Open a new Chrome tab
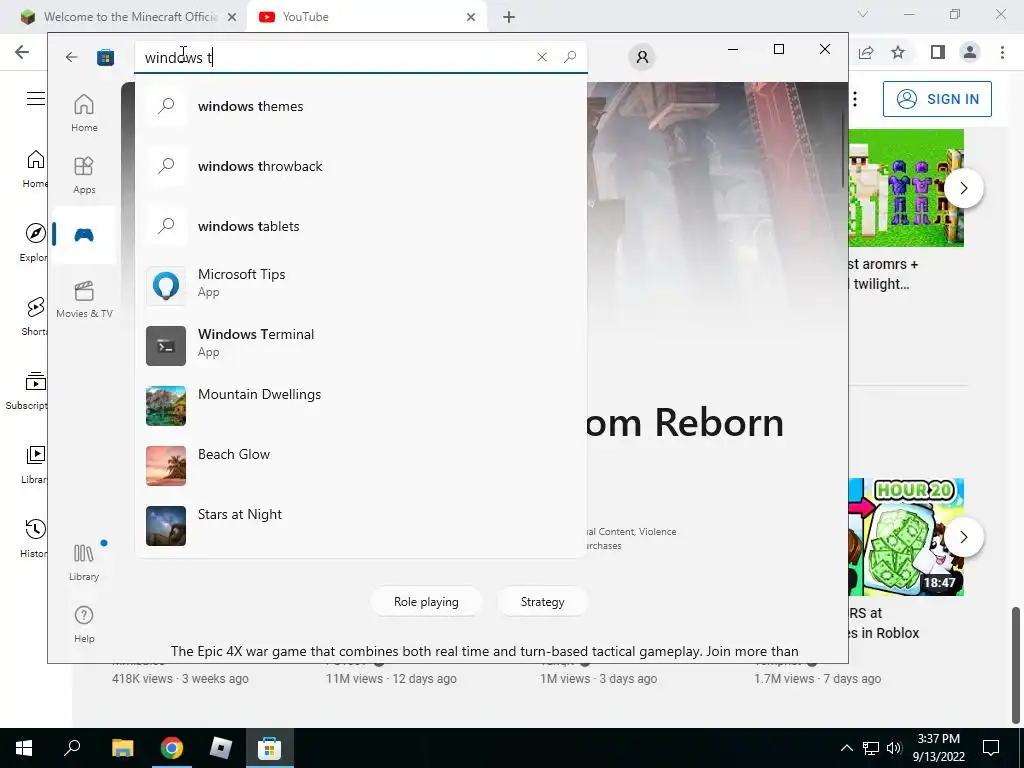The width and height of the screenshot is (1024, 768). 509,18
